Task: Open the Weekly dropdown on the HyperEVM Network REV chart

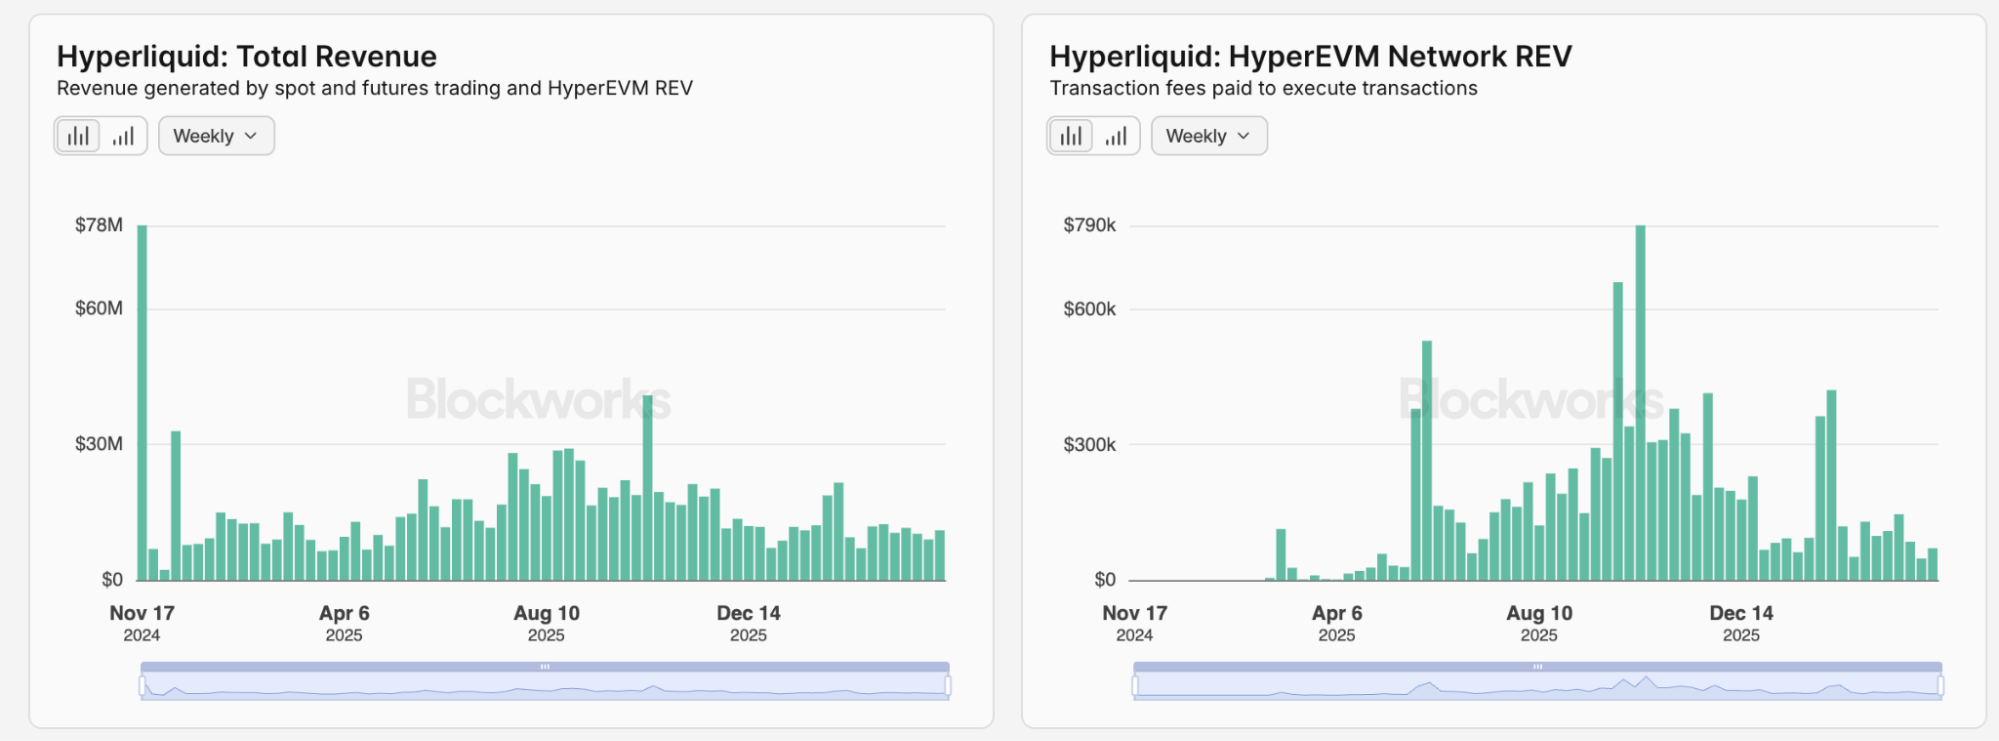Action: pyautogui.click(x=1209, y=136)
